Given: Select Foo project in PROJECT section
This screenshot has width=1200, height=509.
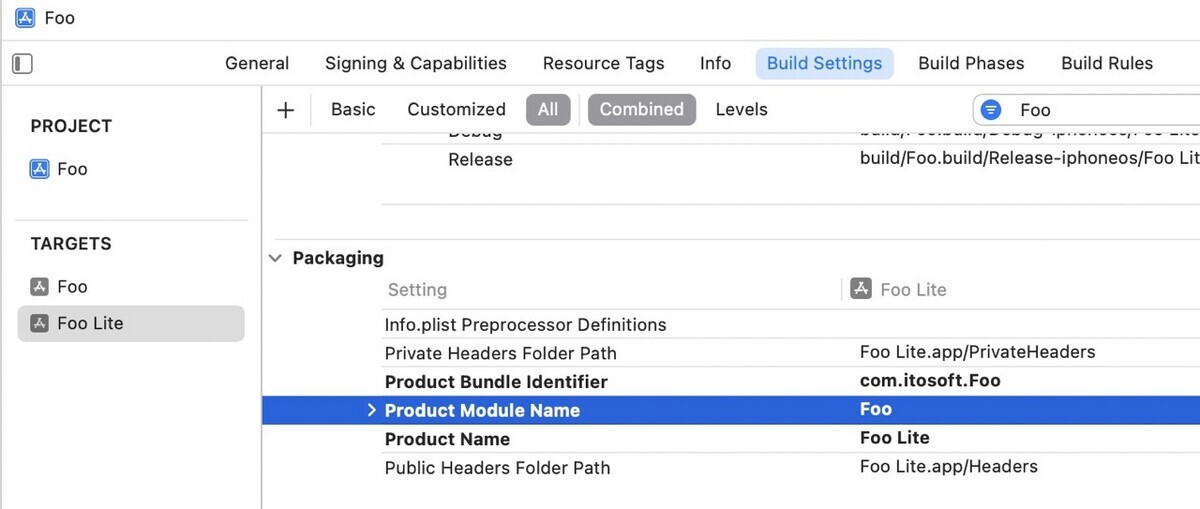Looking at the screenshot, I should pos(59,169).
